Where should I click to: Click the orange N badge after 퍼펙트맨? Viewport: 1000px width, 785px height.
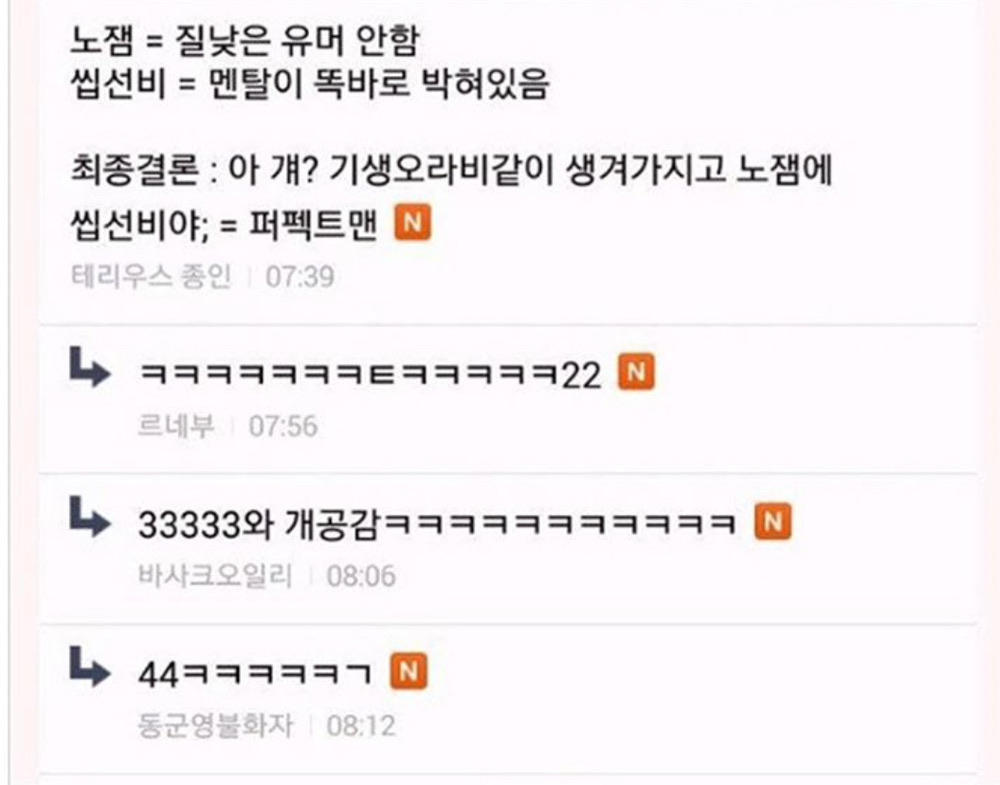pyautogui.click(x=413, y=223)
